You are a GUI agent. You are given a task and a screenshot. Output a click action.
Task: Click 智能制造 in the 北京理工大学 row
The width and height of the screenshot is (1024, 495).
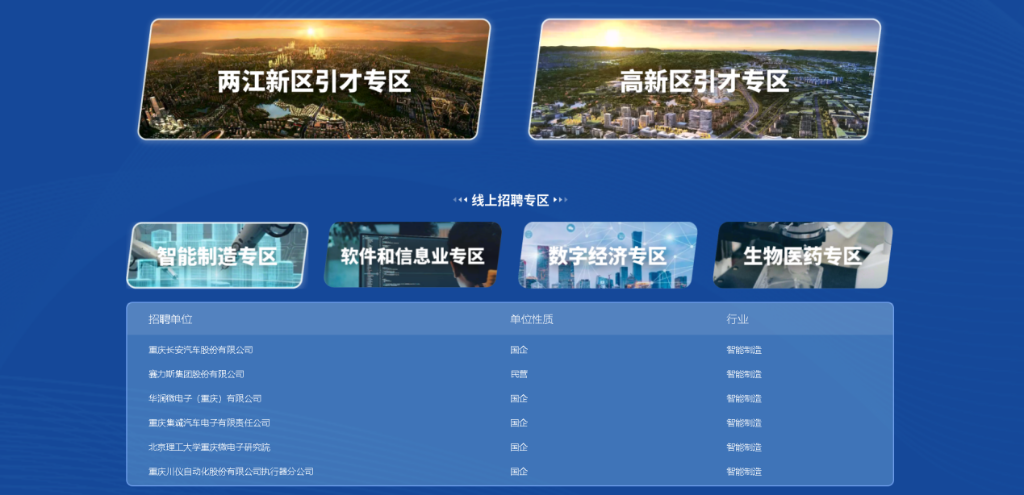click(743, 447)
